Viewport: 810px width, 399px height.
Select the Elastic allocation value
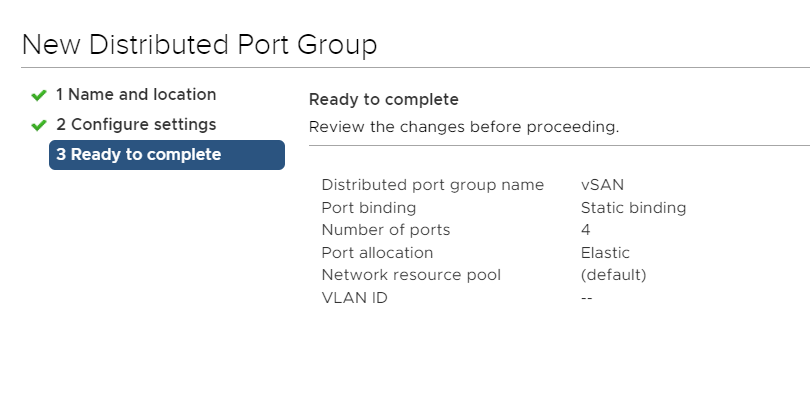605,253
